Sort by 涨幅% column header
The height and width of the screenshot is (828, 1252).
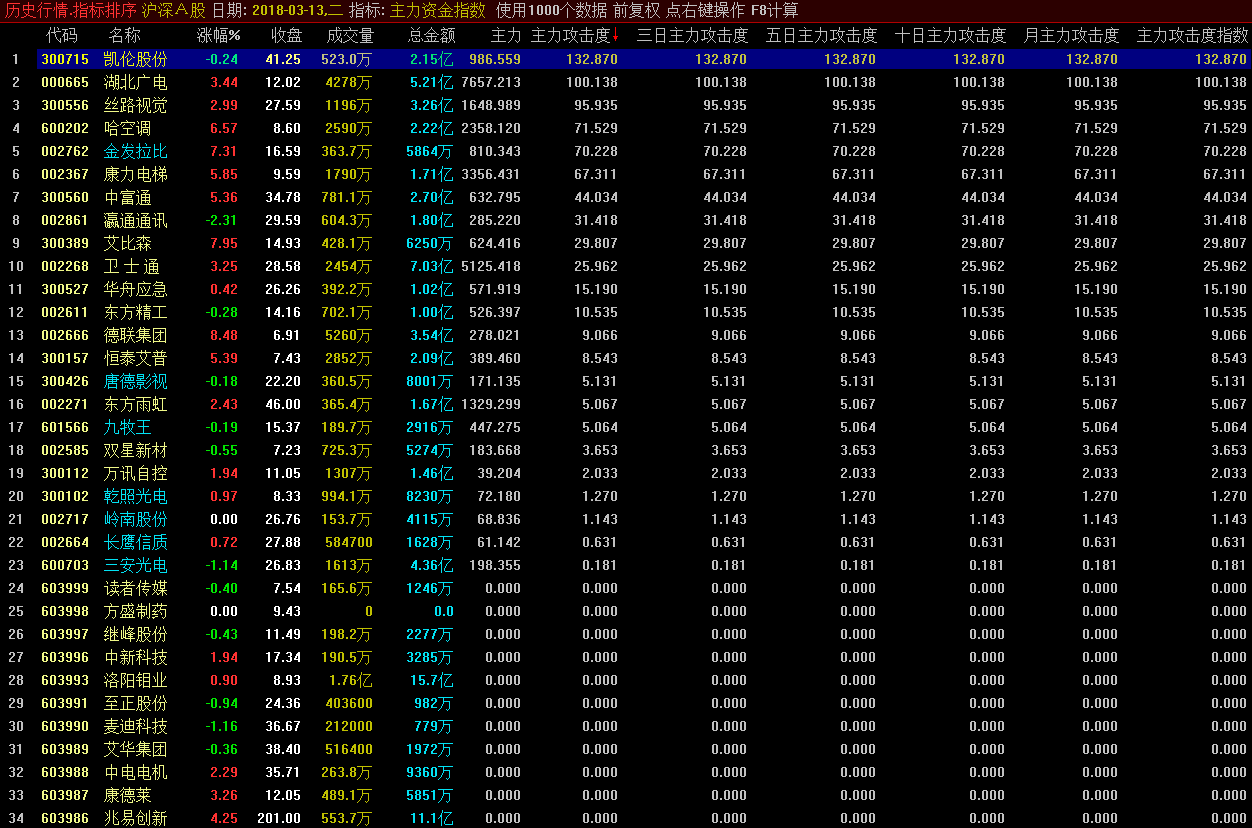[x=219, y=36]
